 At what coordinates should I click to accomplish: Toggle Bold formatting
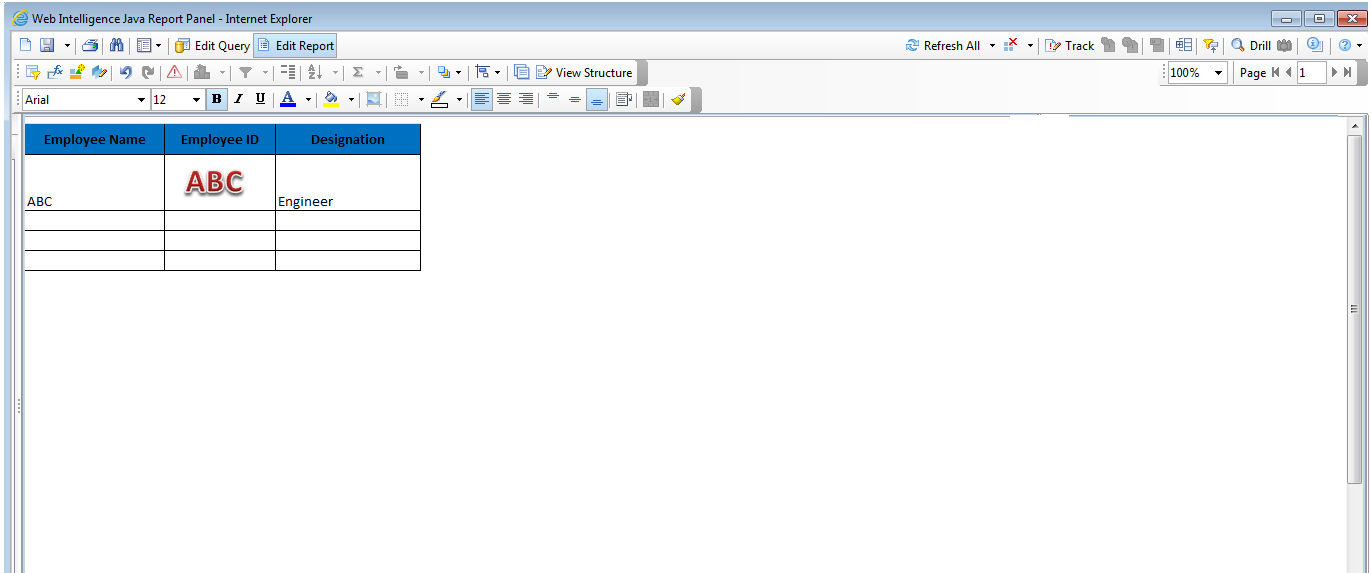(x=216, y=100)
